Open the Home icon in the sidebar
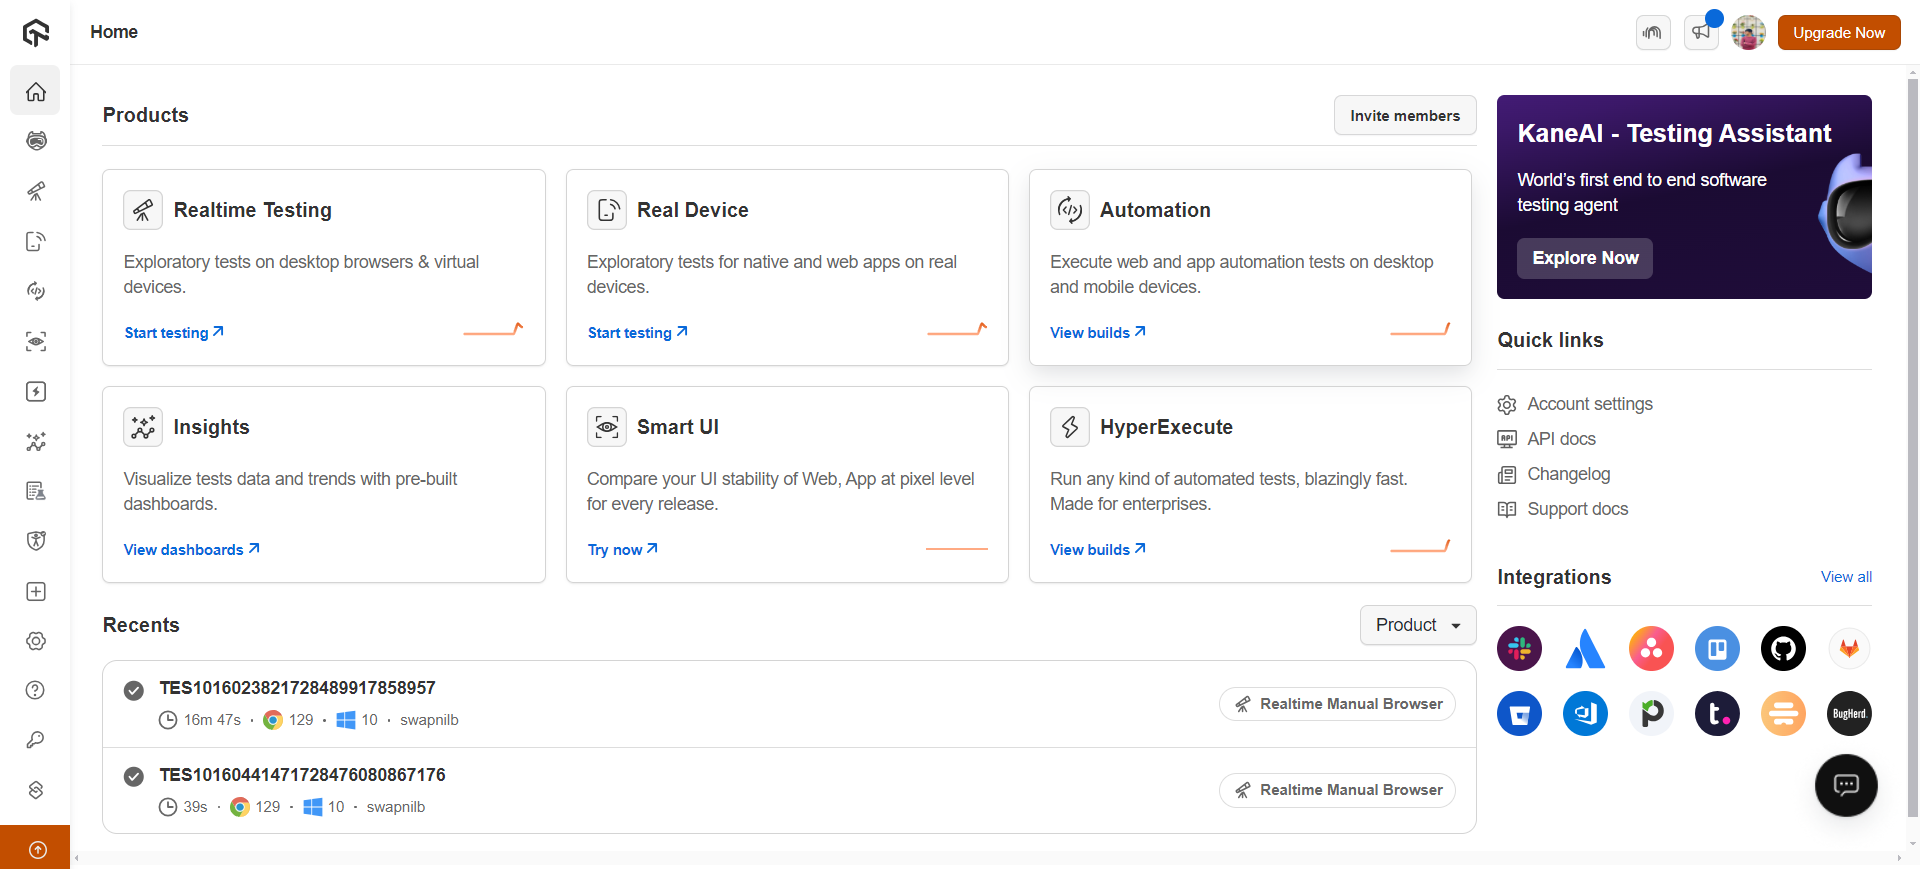The height and width of the screenshot is (869, 1920). point(36,92)
